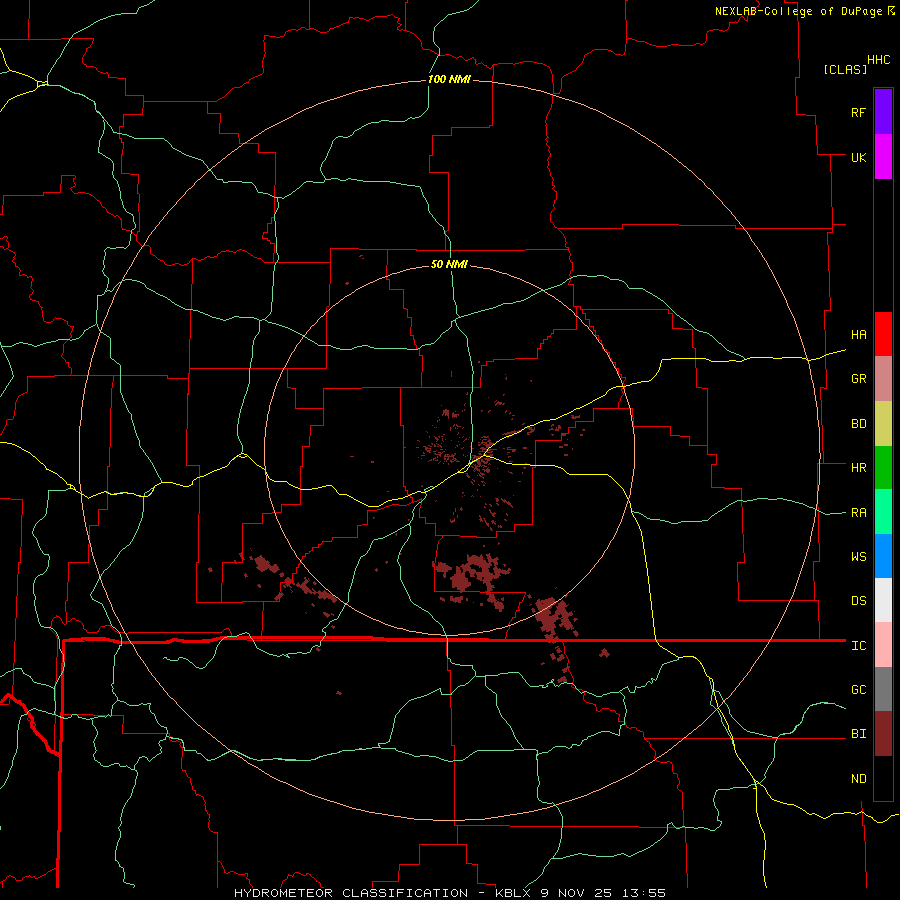Click the Hydrometeor Classification KBLX title caption
This screenshot has height=900, width=900.
(450, 893)
